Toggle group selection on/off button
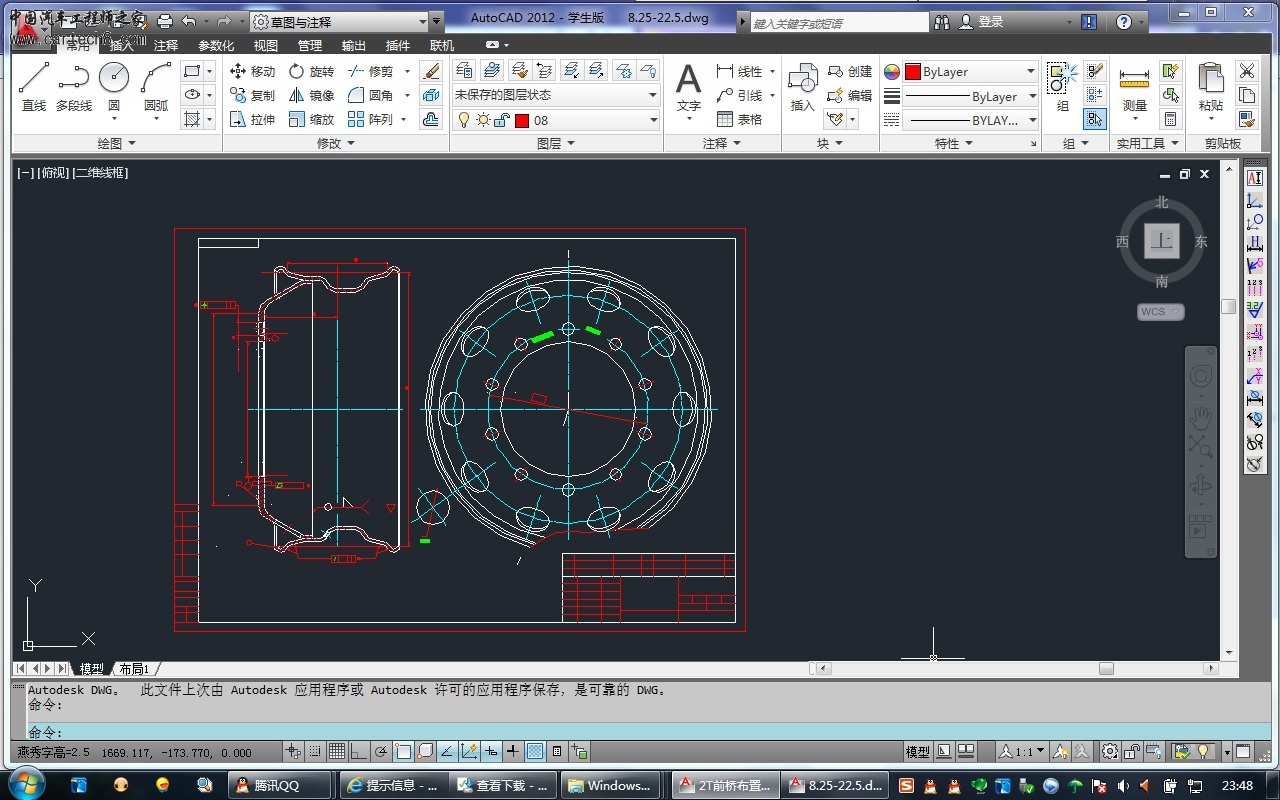Image resolution: width=1280 pixels, height=800 pixels. point(1095,119)
